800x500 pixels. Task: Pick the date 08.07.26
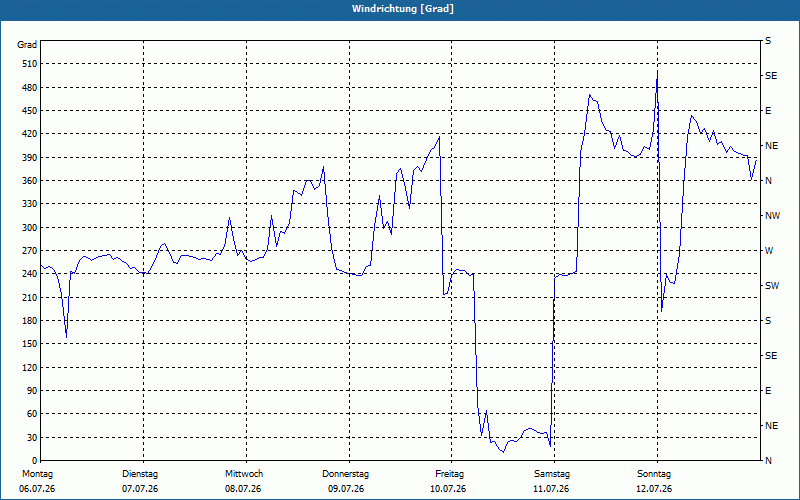tap(243, 489)
